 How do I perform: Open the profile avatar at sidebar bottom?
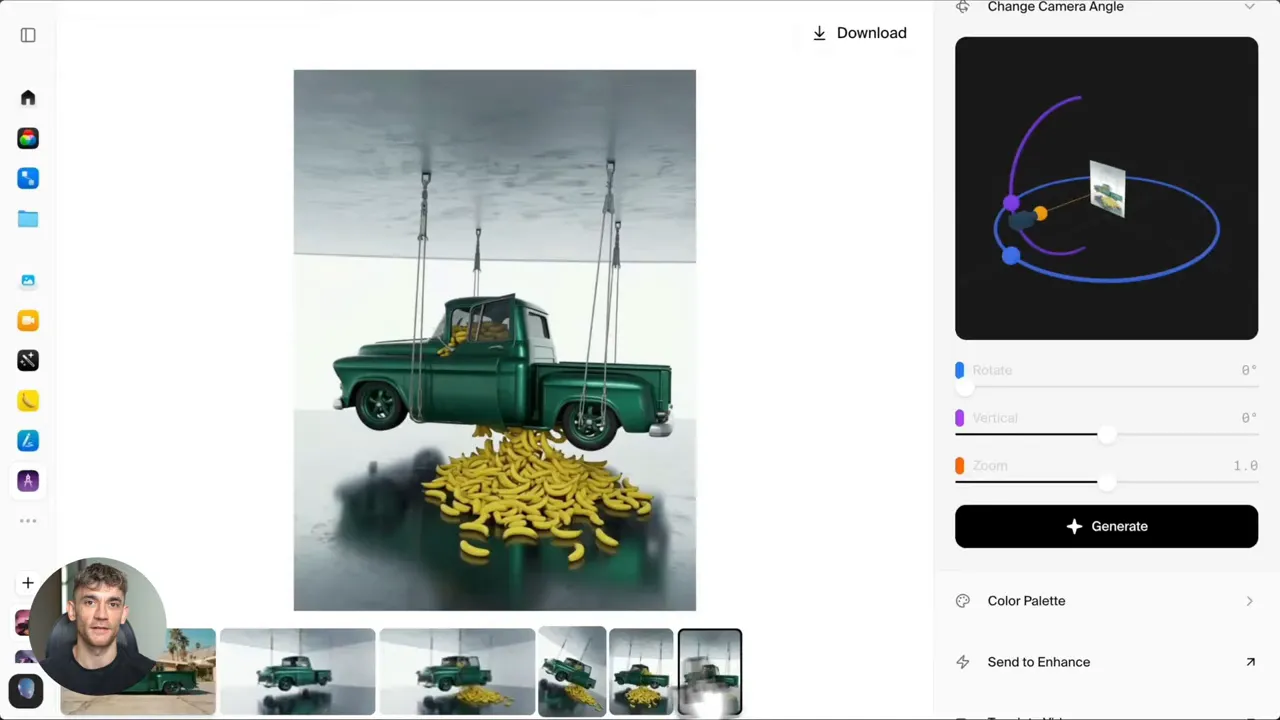(26, 690)
